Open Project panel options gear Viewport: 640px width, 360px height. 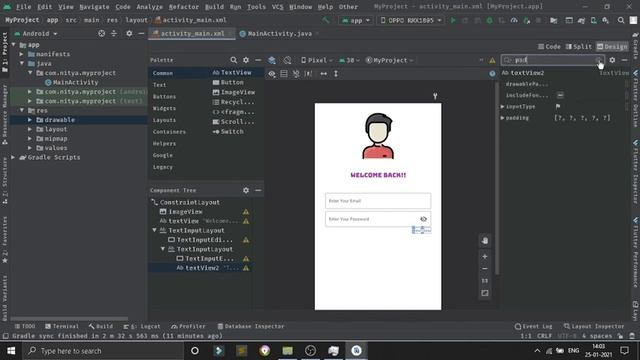click(129, 33)
